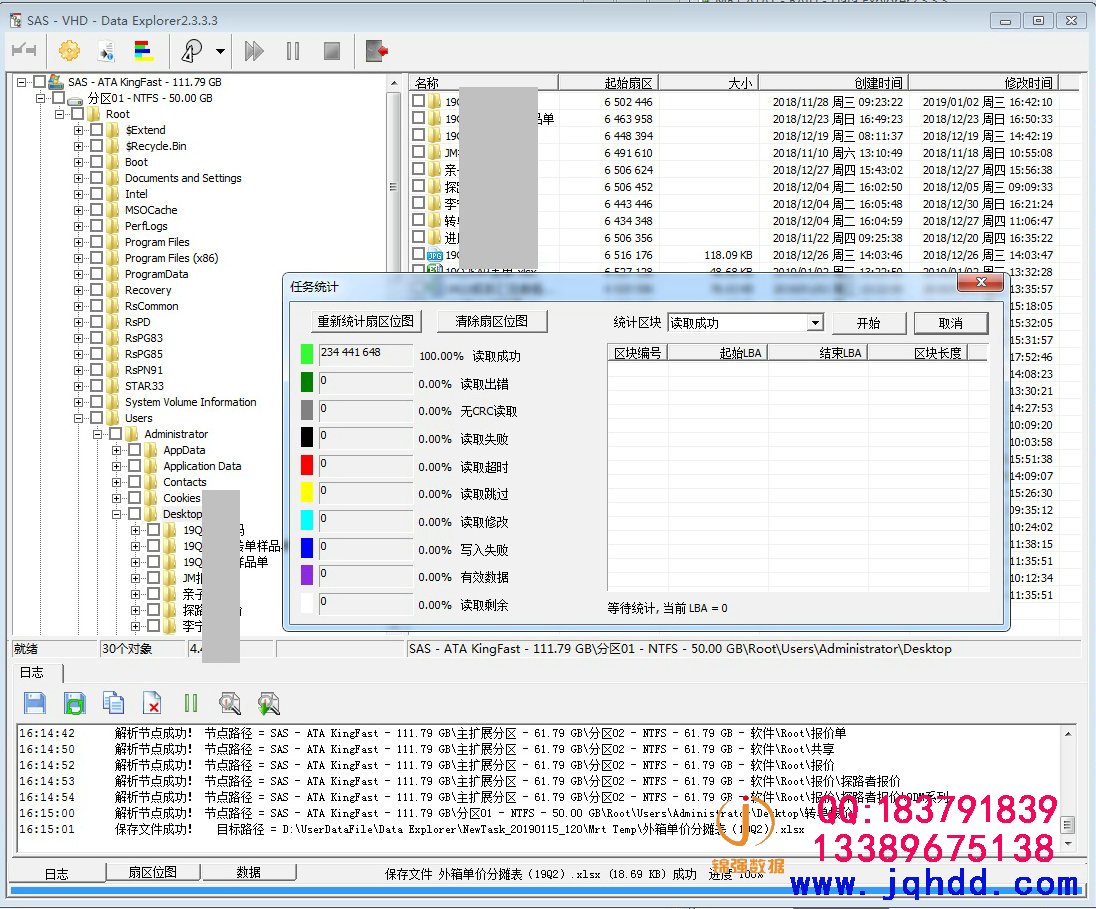Image resolution: width=1096 pixels, height=909 pixels.
Task: Click the folder tree scroll-up arrow
Action: [x=394, y=83]
